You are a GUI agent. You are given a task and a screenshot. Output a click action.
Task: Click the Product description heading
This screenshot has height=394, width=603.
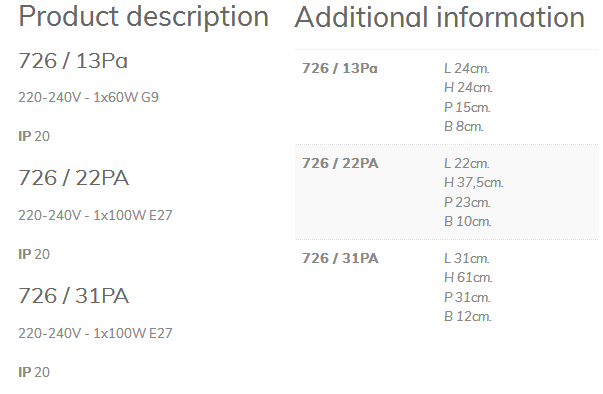click(143, 17)
